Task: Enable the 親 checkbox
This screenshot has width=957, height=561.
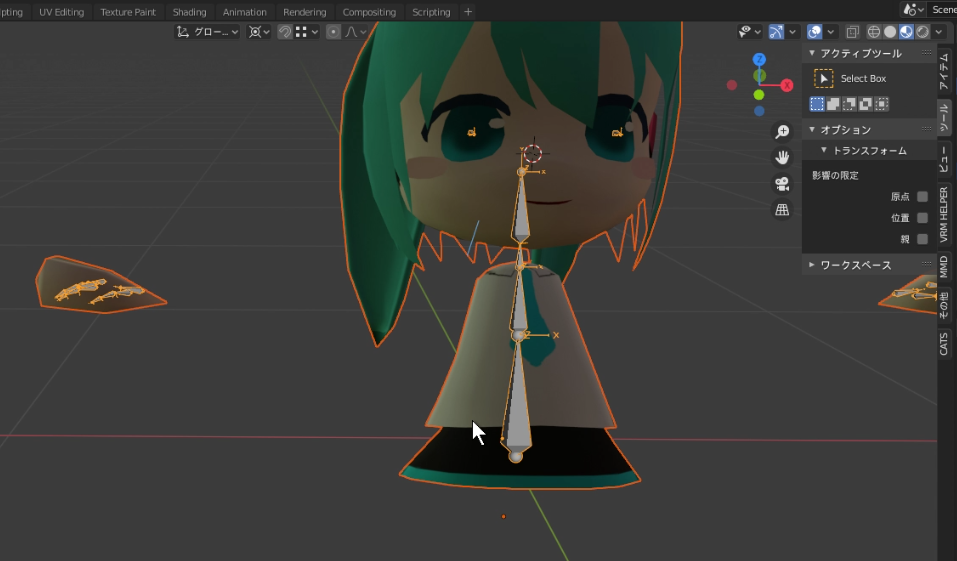Action: [922, 239]
